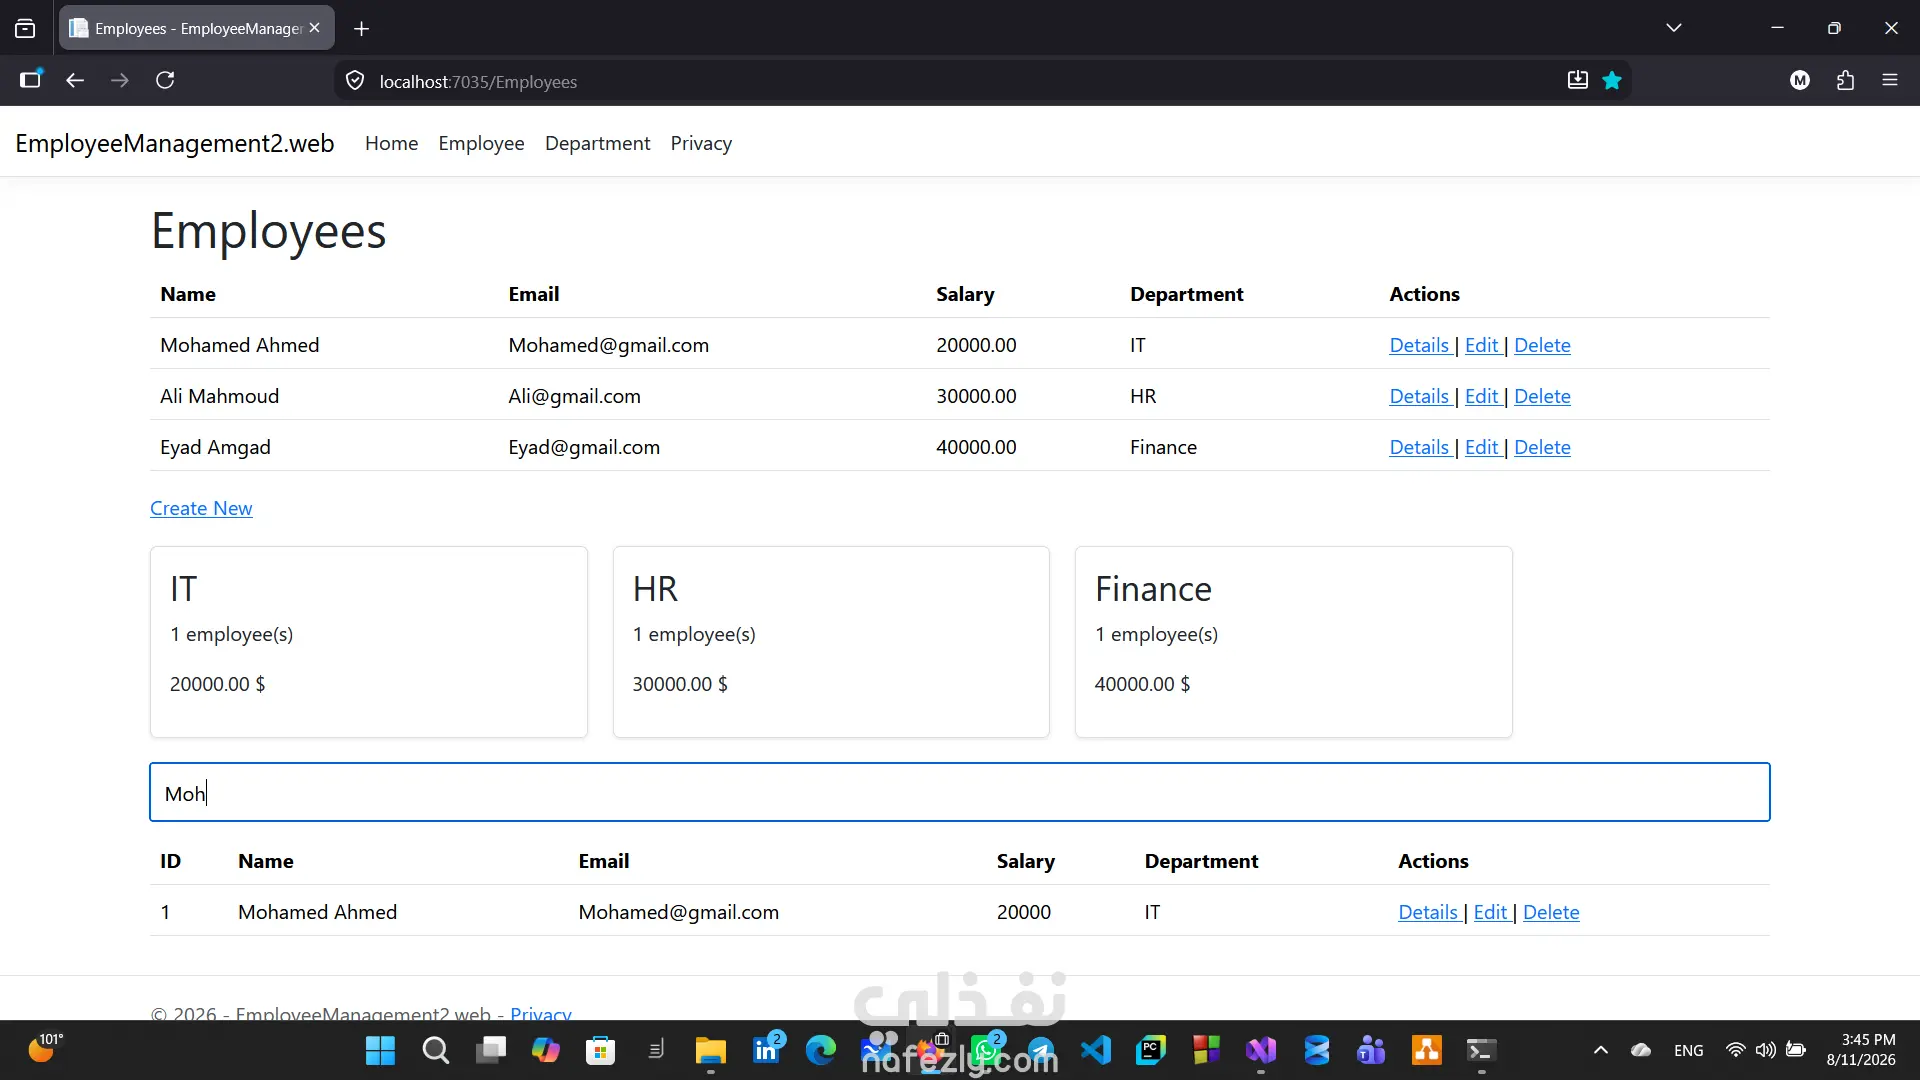Screen dimensions: 1920x1080
Task: Open the Privacy nav item
Action: pyautogui.click(x=701, y=143)
